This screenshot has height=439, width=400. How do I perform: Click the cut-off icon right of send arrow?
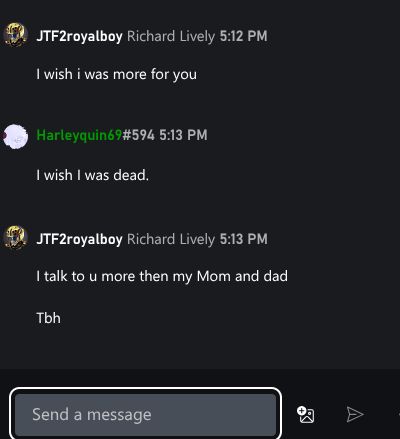(x=399, y=414)
